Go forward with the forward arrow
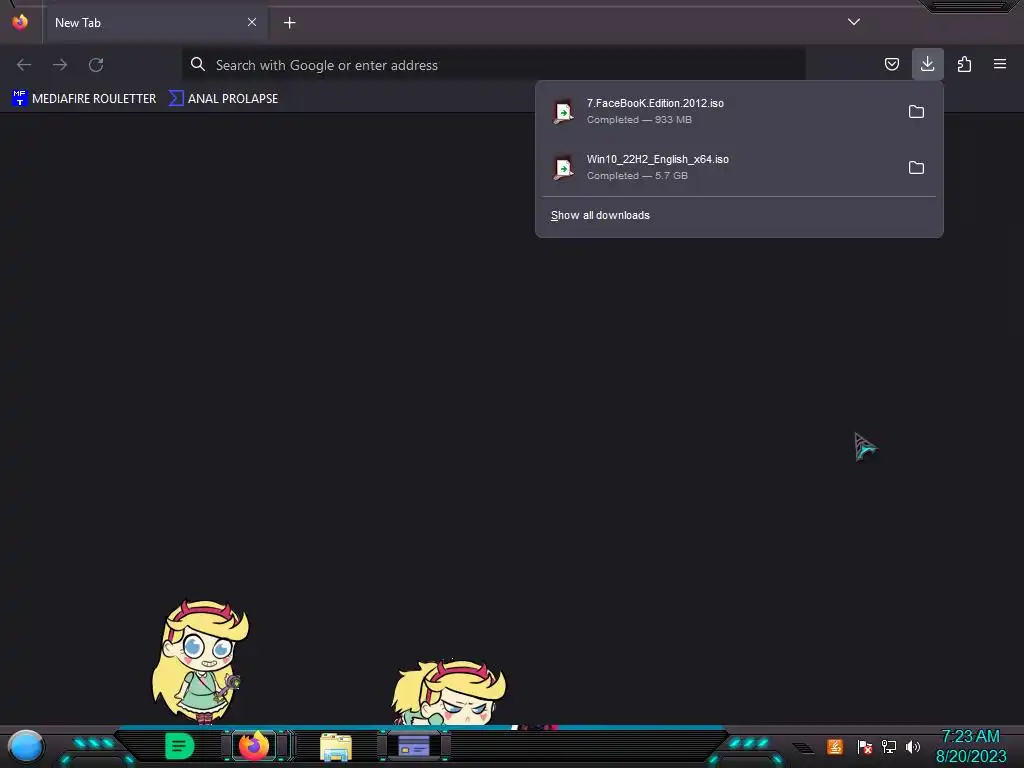This screenshot has width=1024, height=768. [60, 65]
